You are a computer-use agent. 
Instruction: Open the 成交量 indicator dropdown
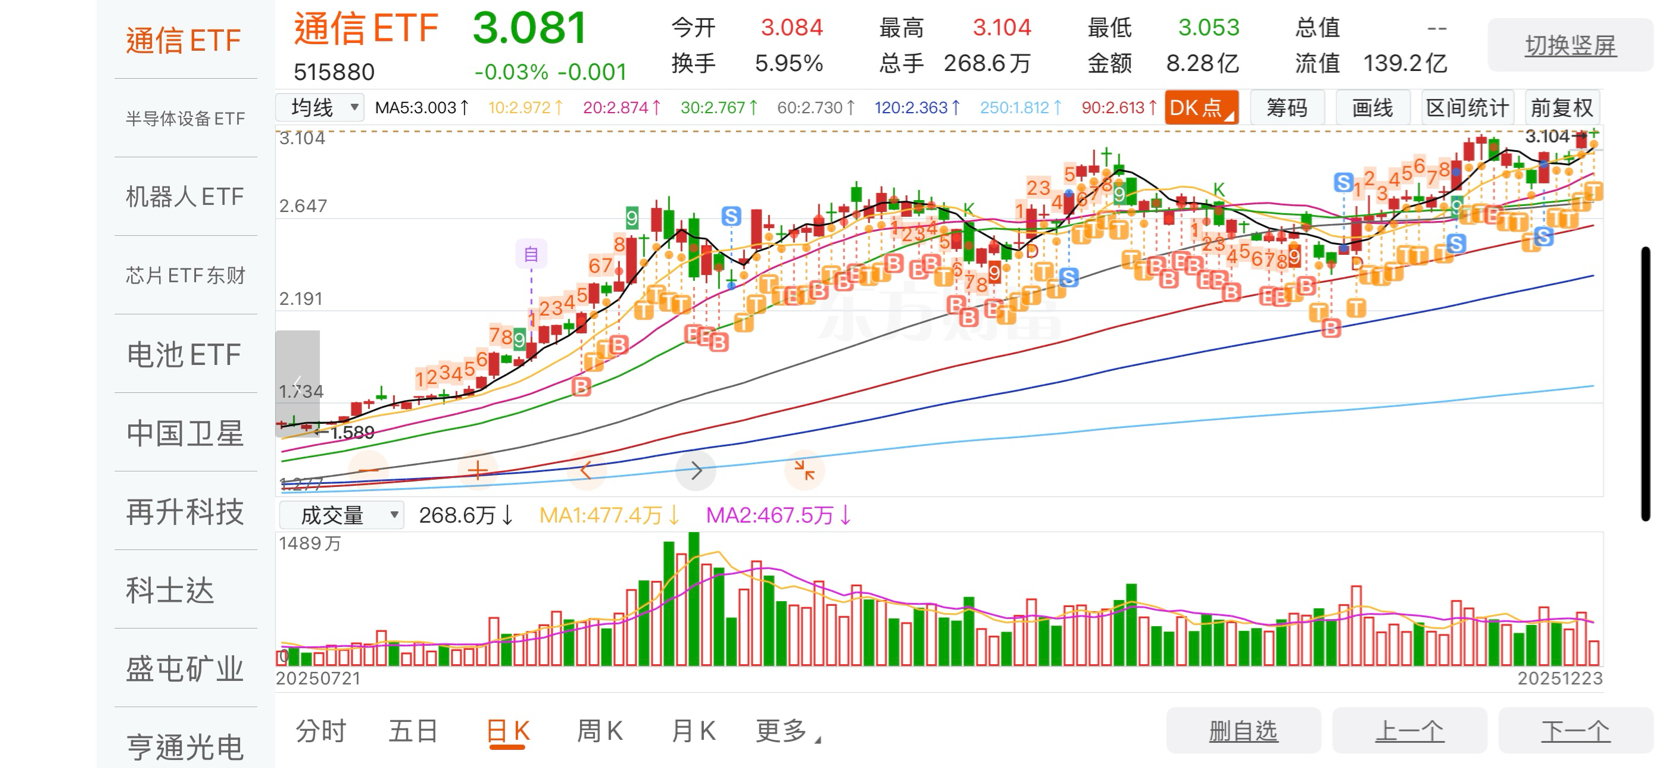click(342, 515)
